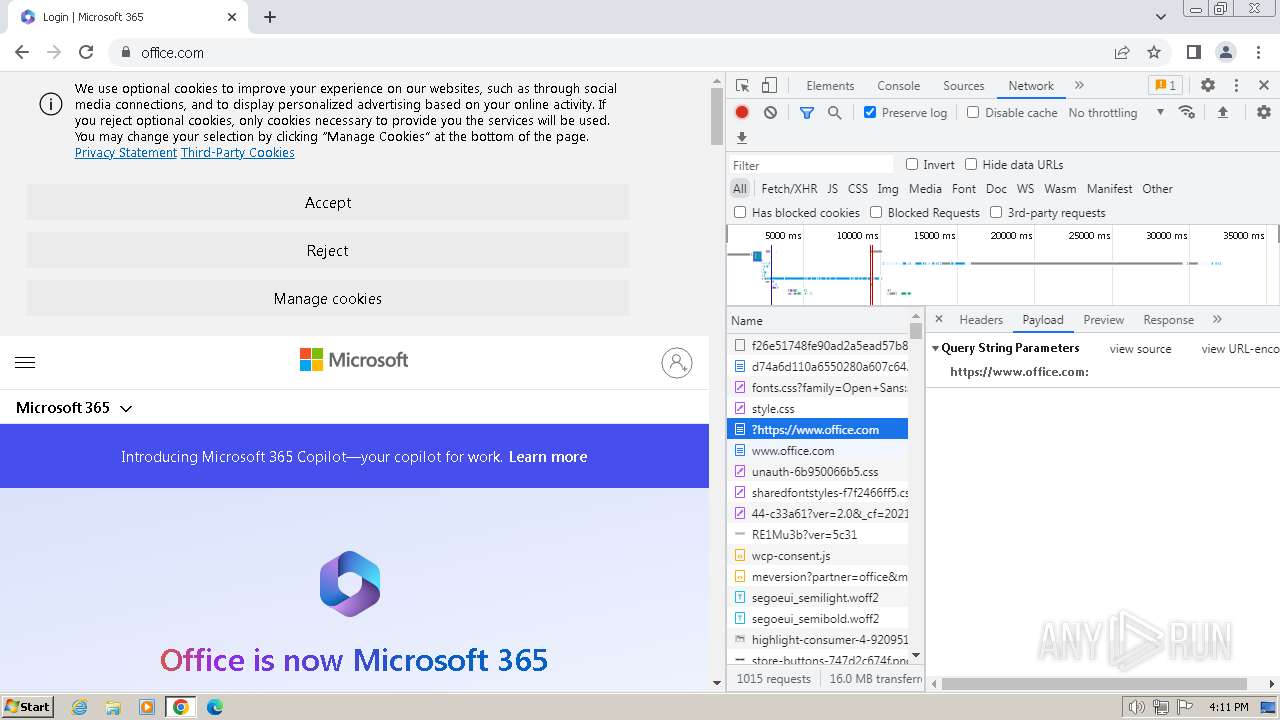Open the Third-Party Cookies link
This screenshot has width=1280, height=720.
(238, 153)
